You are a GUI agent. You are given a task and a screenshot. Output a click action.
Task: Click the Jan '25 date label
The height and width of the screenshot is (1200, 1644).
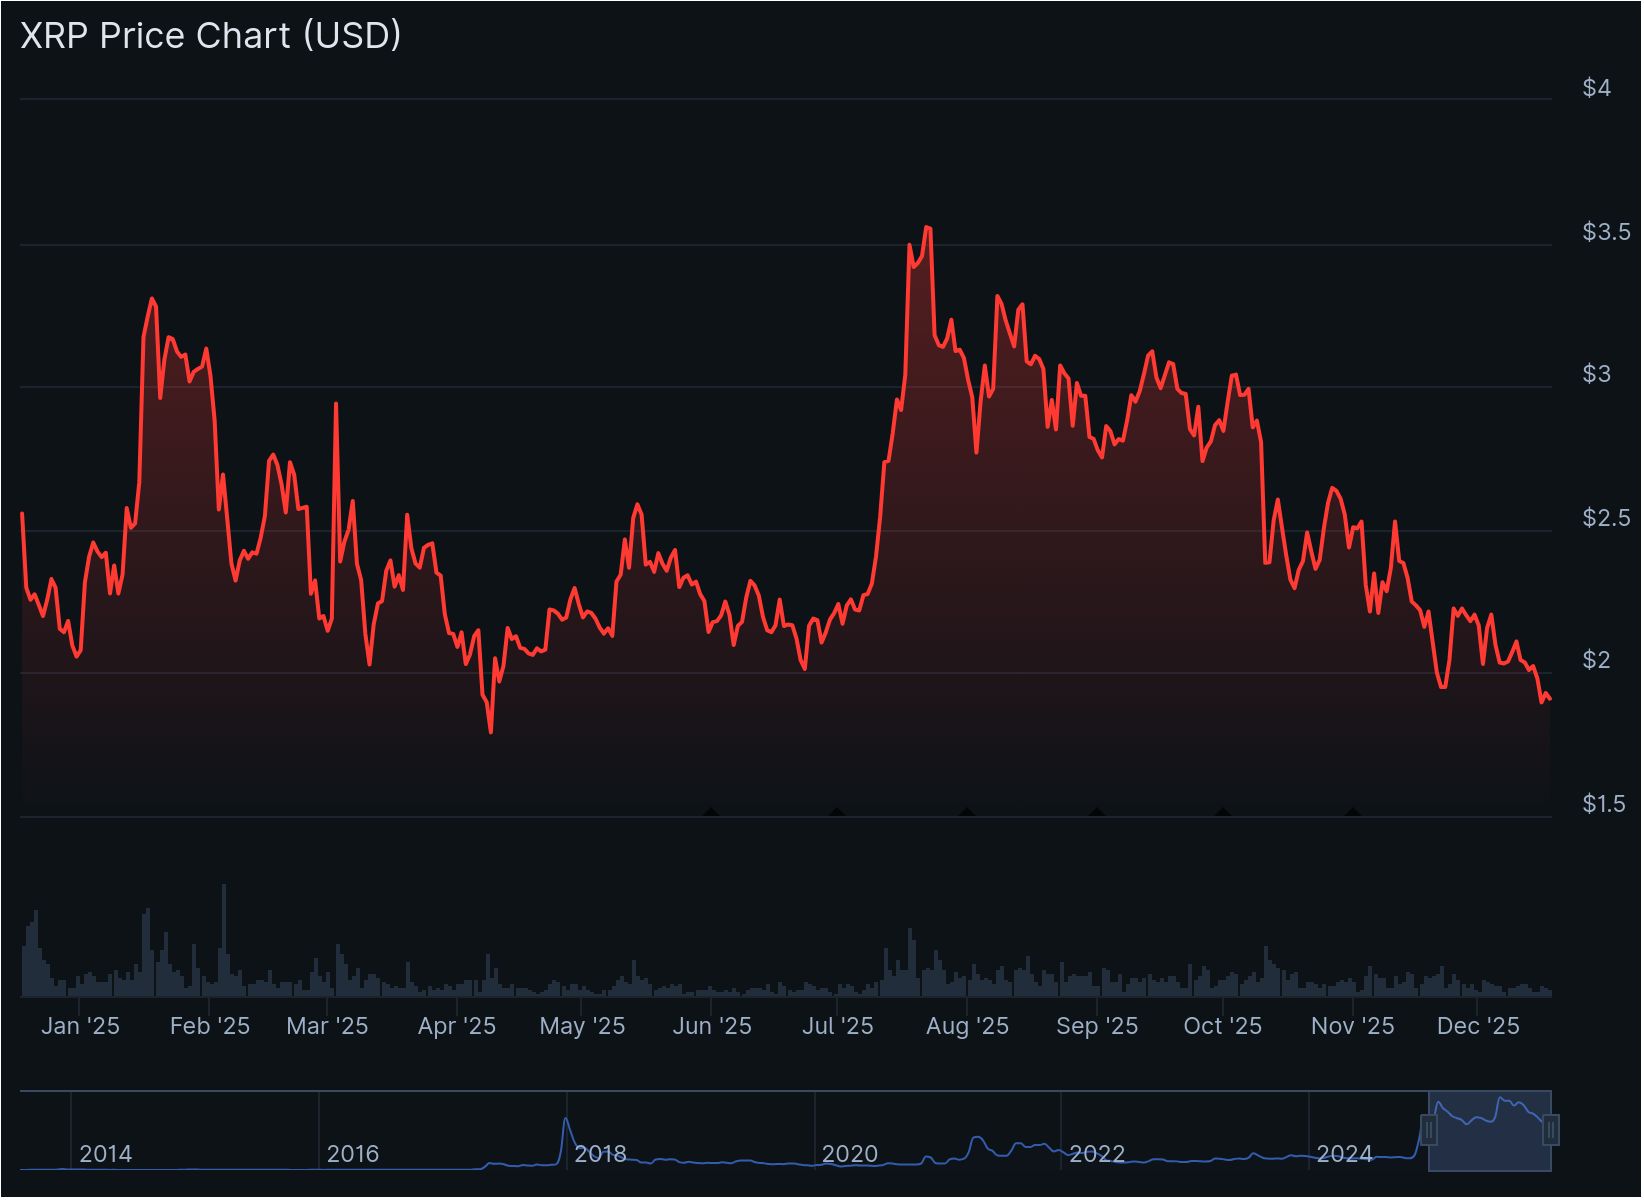click(80, 1027)
